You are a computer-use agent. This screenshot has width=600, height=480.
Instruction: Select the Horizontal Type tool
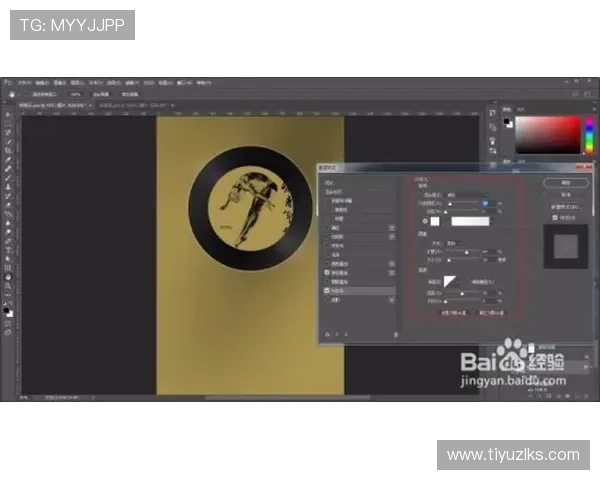tap(8, 250)
